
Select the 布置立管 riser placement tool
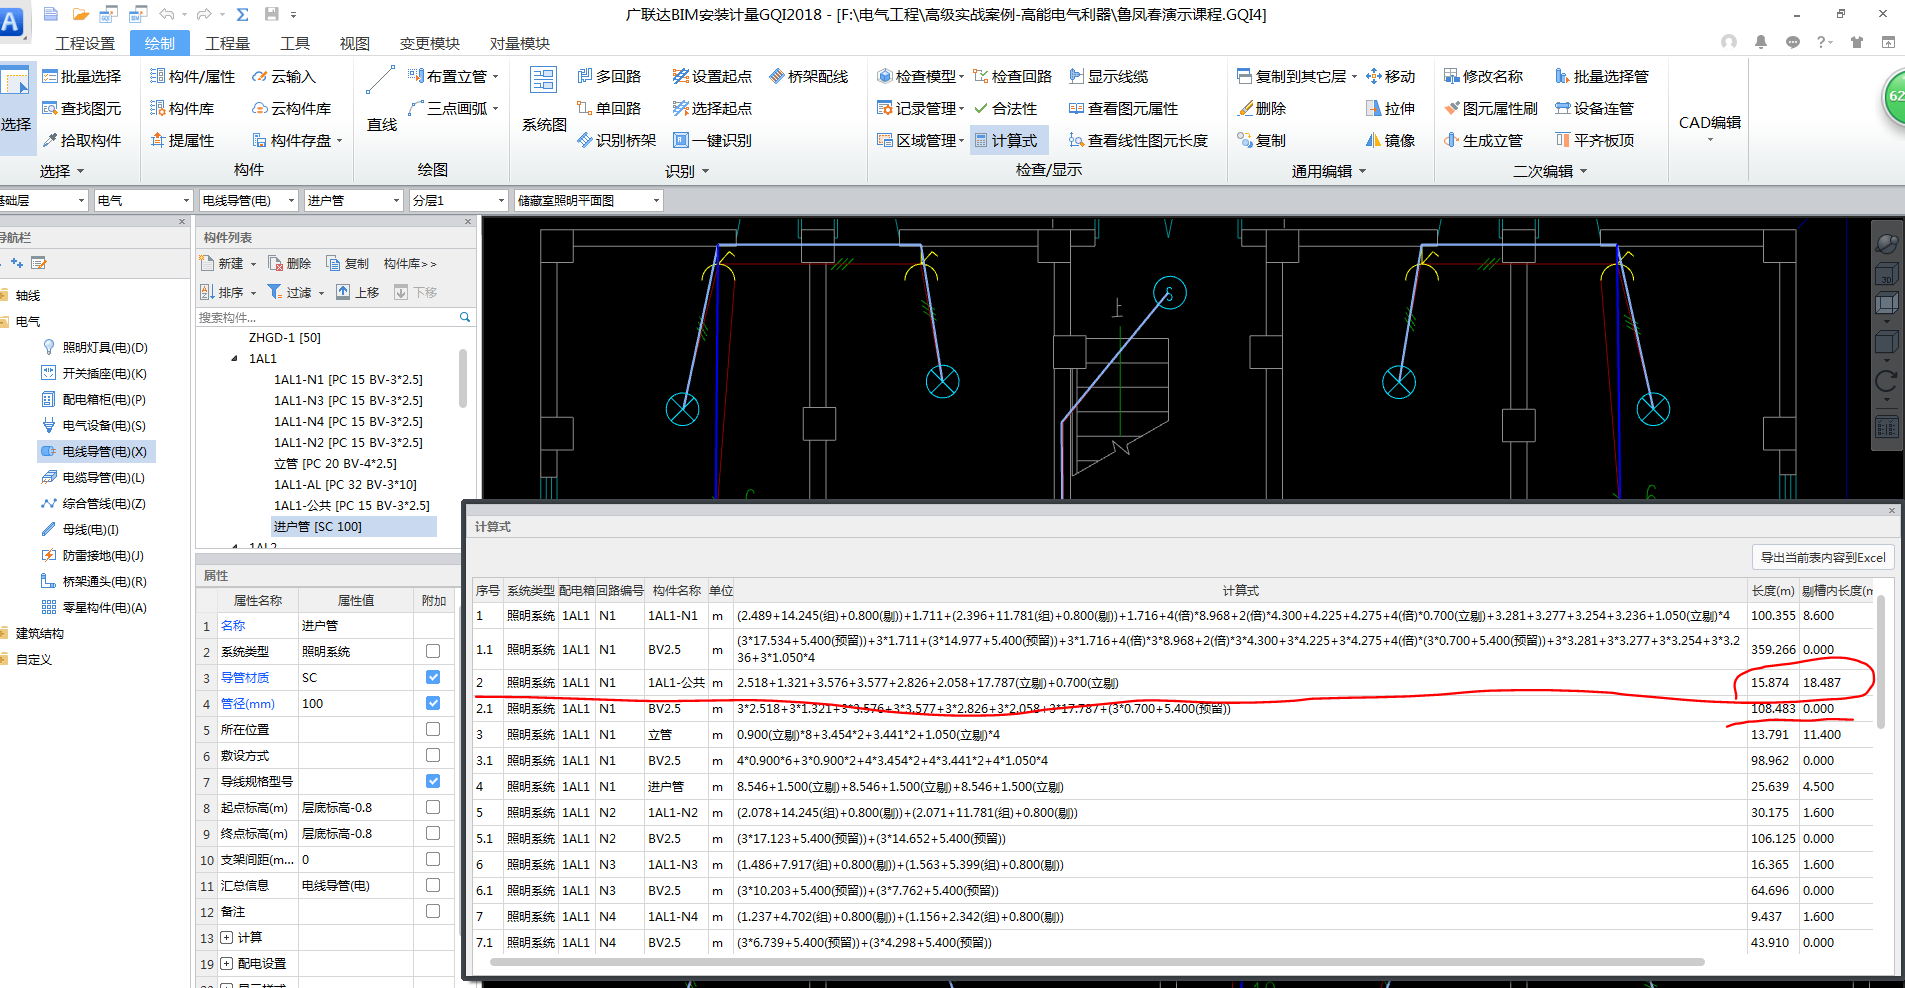coord(453,76)
